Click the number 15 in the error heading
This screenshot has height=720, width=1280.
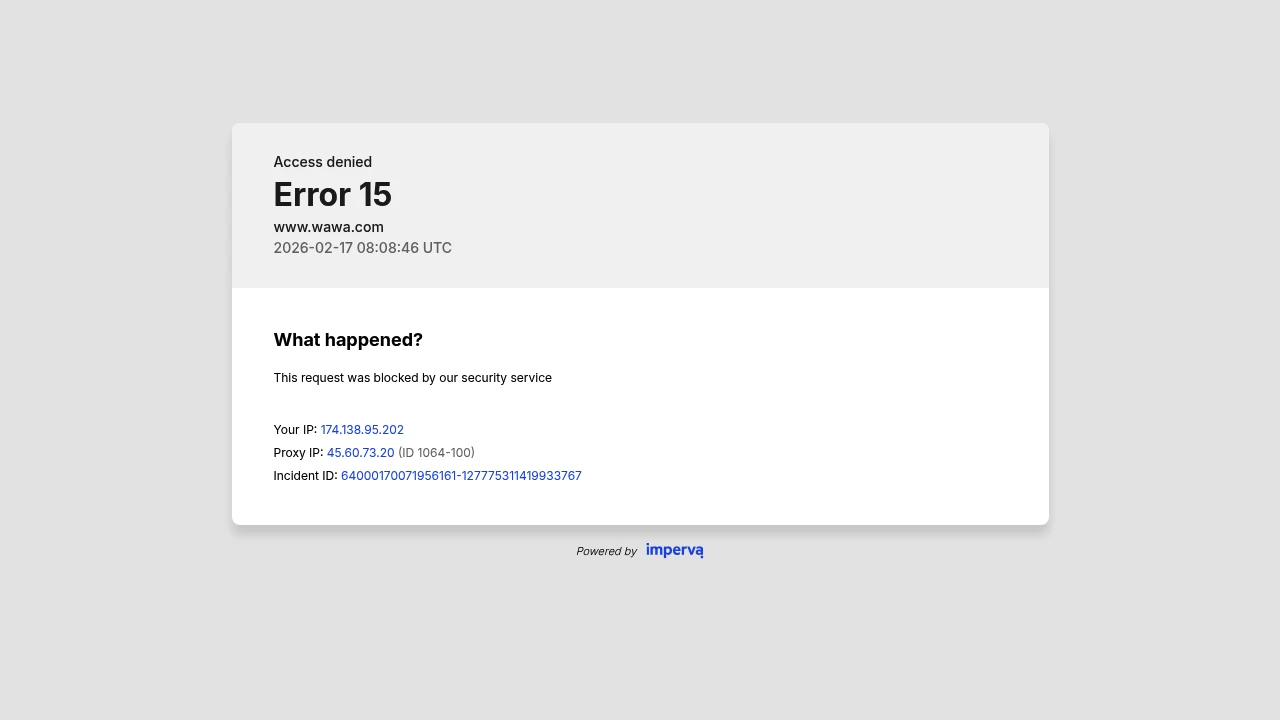374,194
